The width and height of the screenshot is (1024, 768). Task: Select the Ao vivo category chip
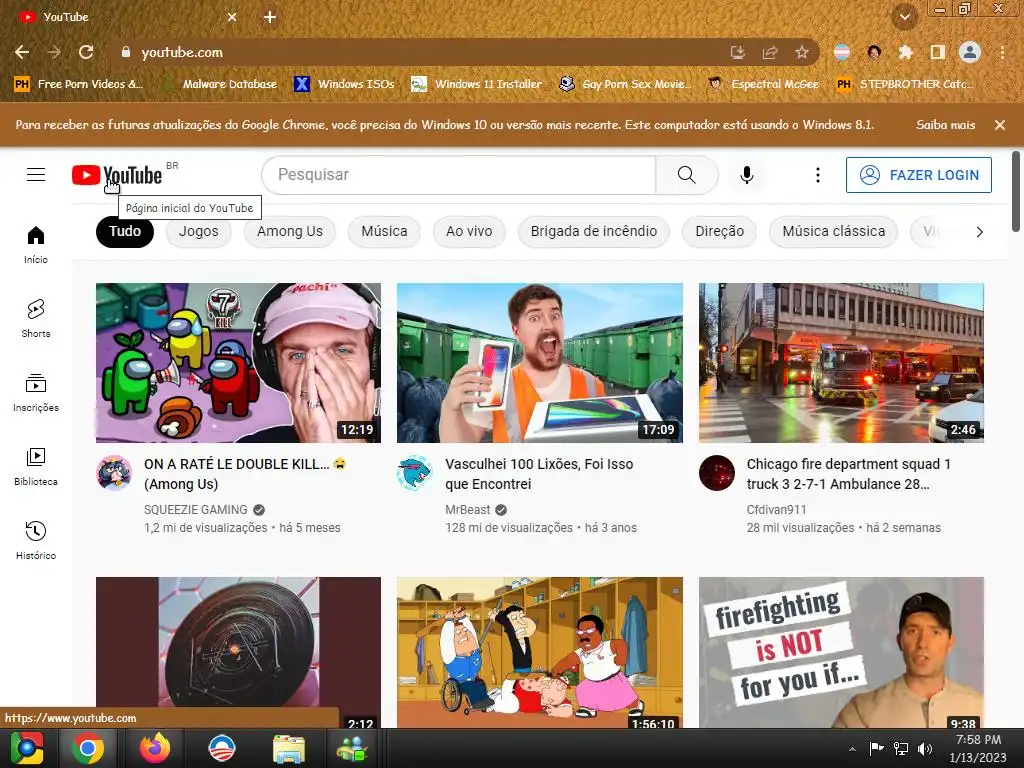(469, 232)
